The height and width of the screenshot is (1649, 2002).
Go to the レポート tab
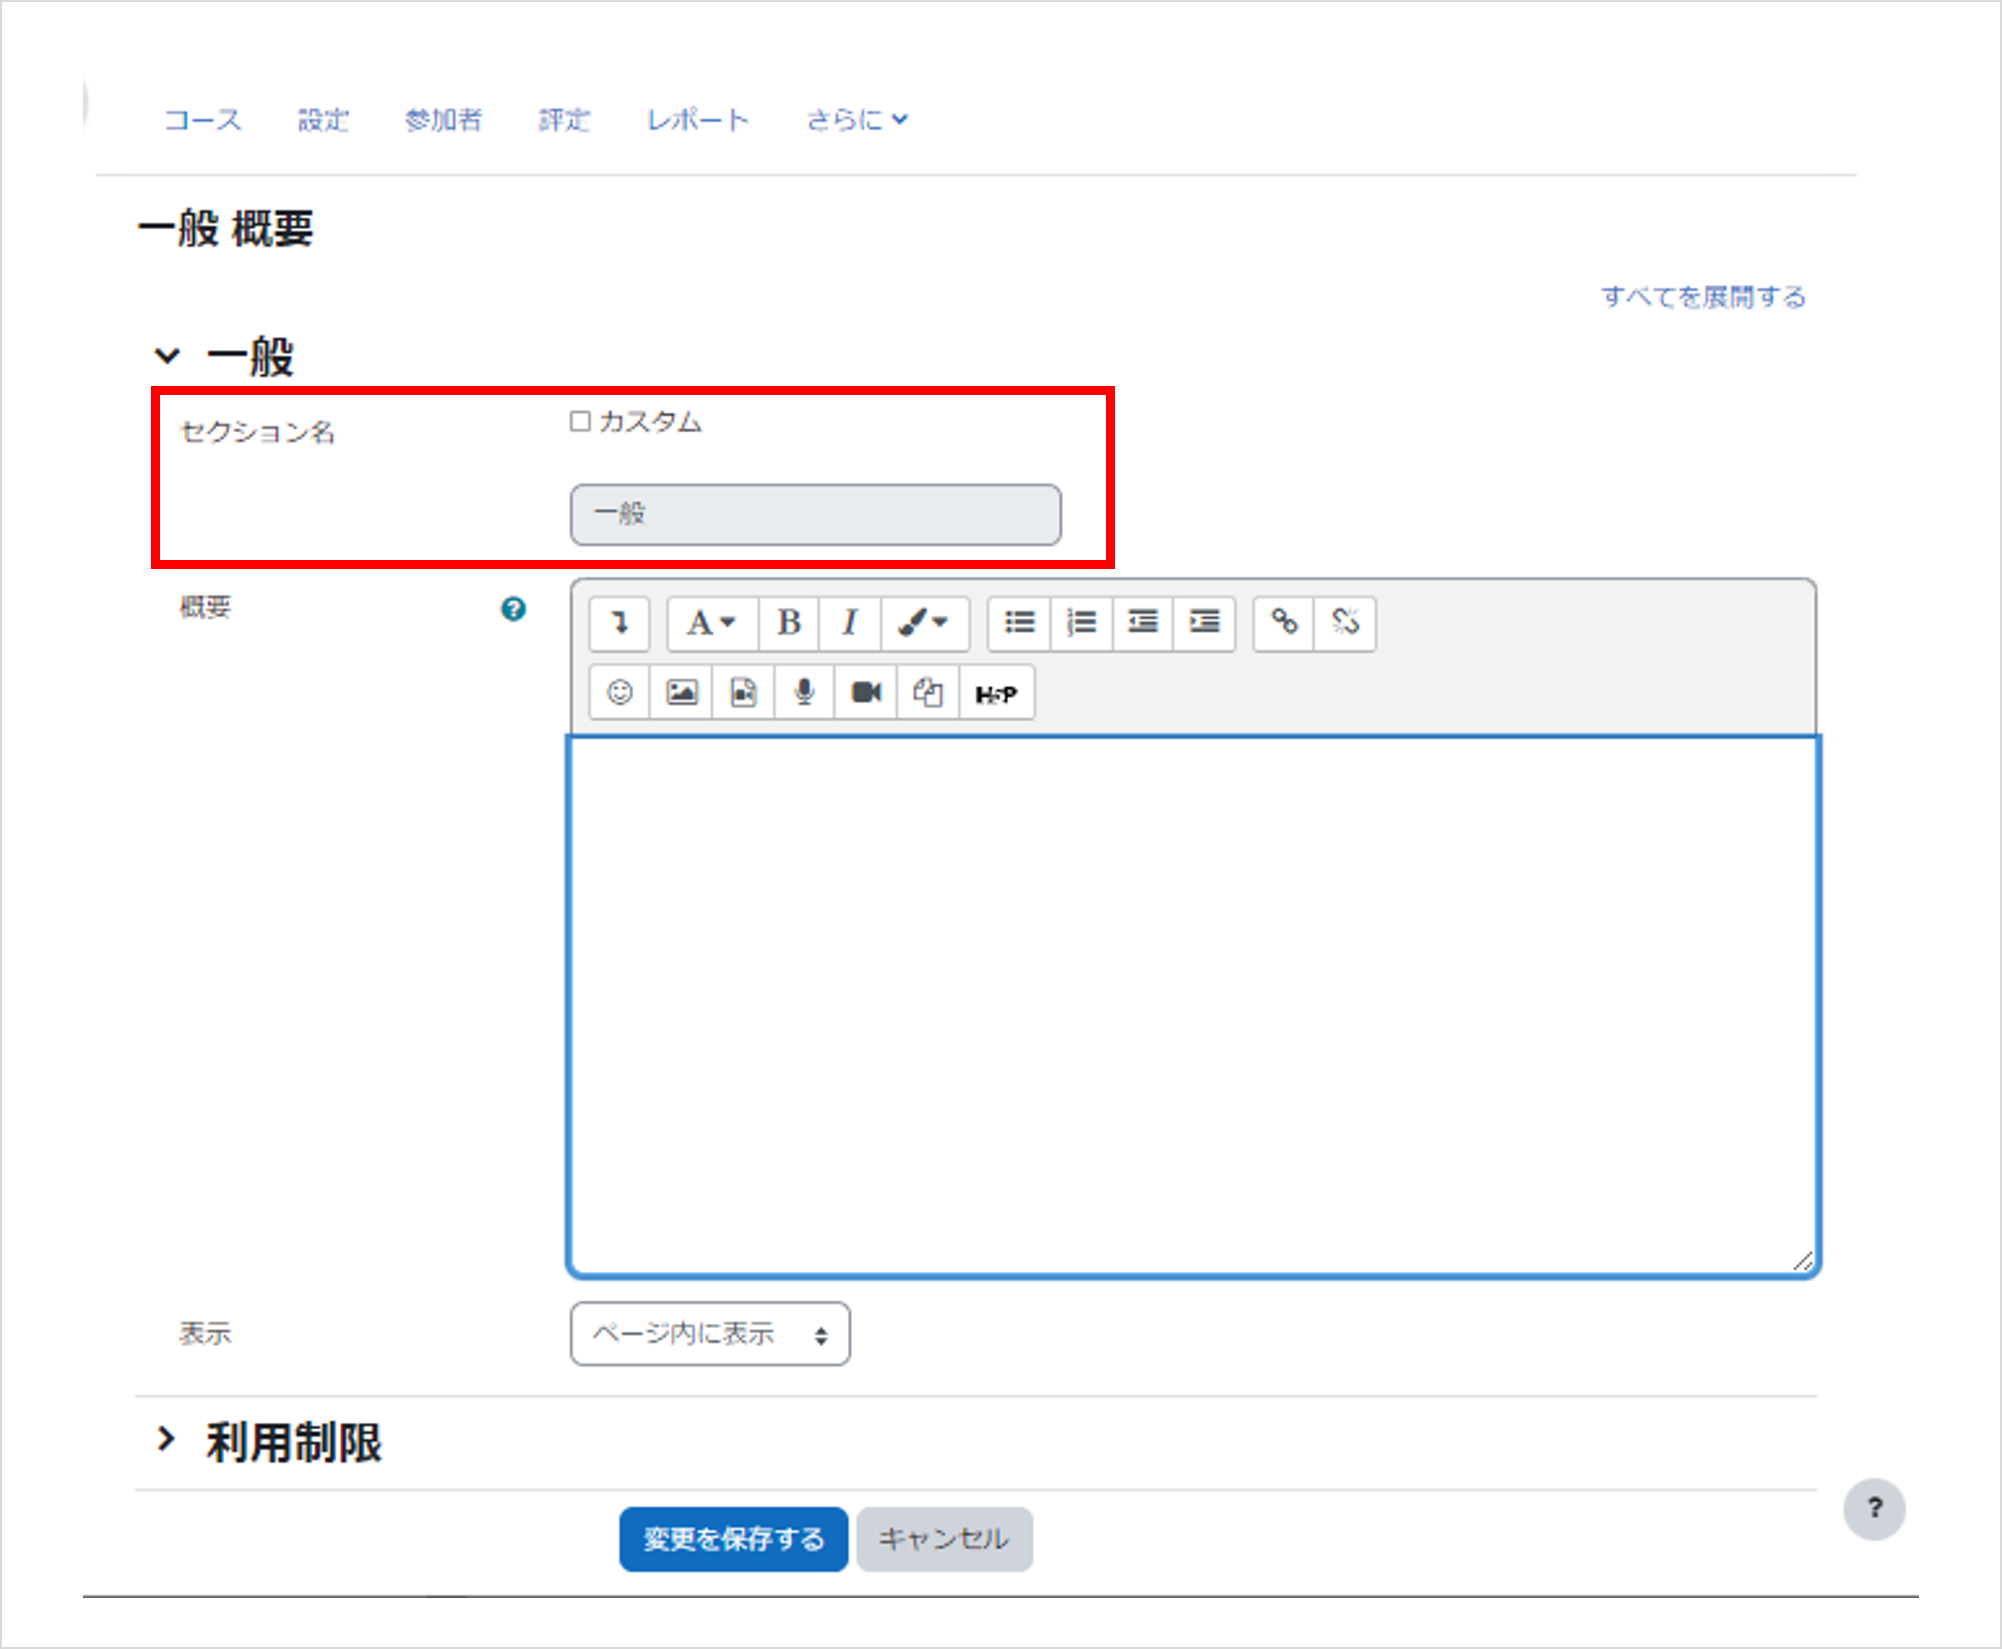pos(697,120)
